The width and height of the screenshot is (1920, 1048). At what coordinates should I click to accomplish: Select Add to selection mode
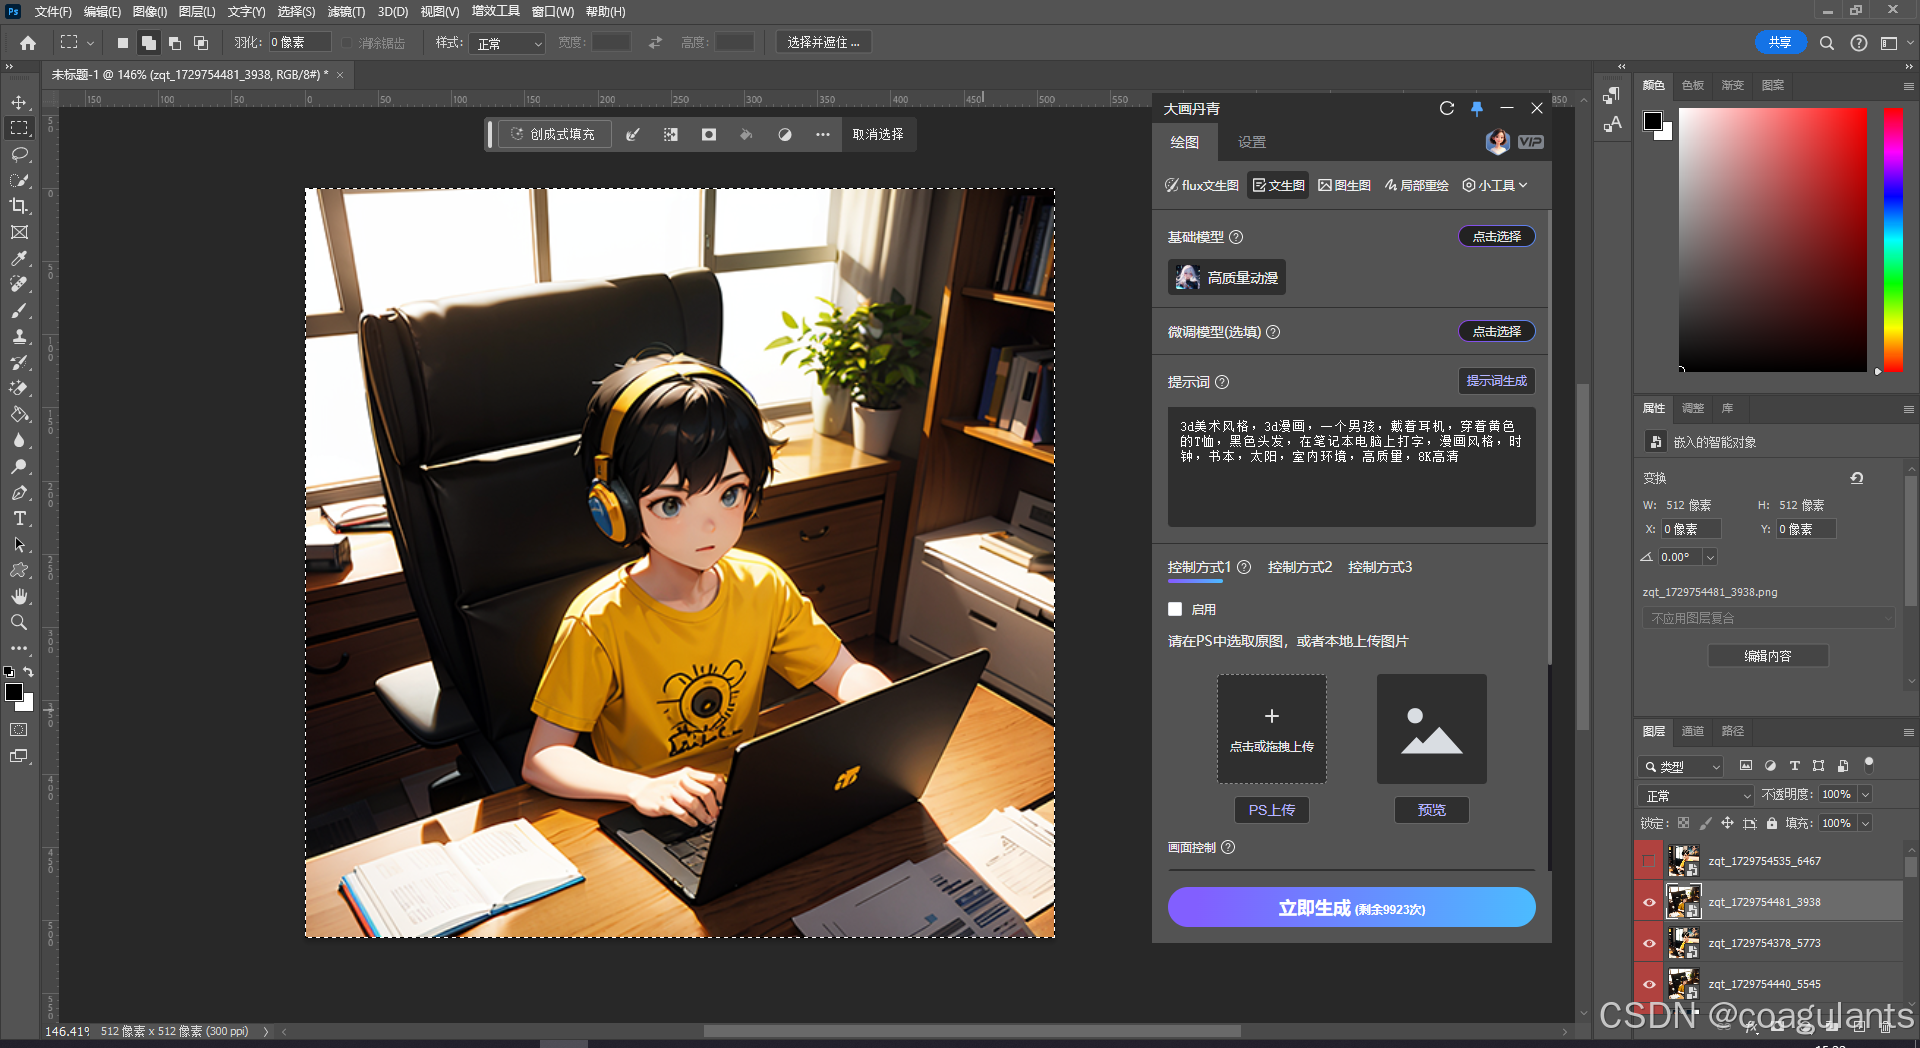pyautogui.click(x=148, y=43)
